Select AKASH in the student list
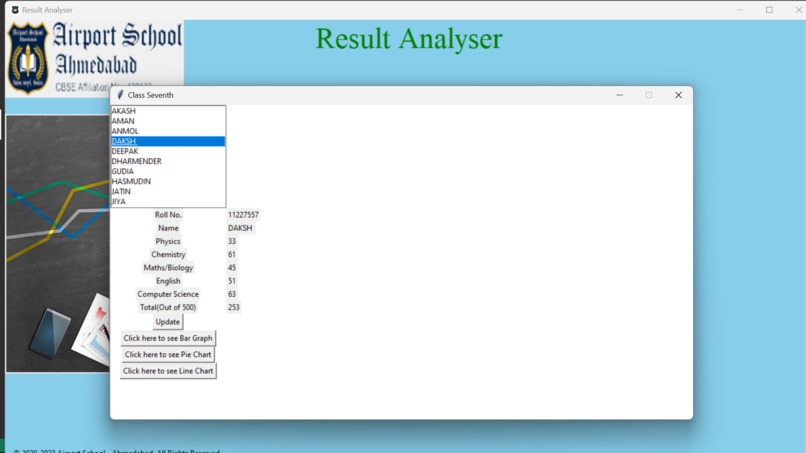The image size is (806, 453). (168, 111)
